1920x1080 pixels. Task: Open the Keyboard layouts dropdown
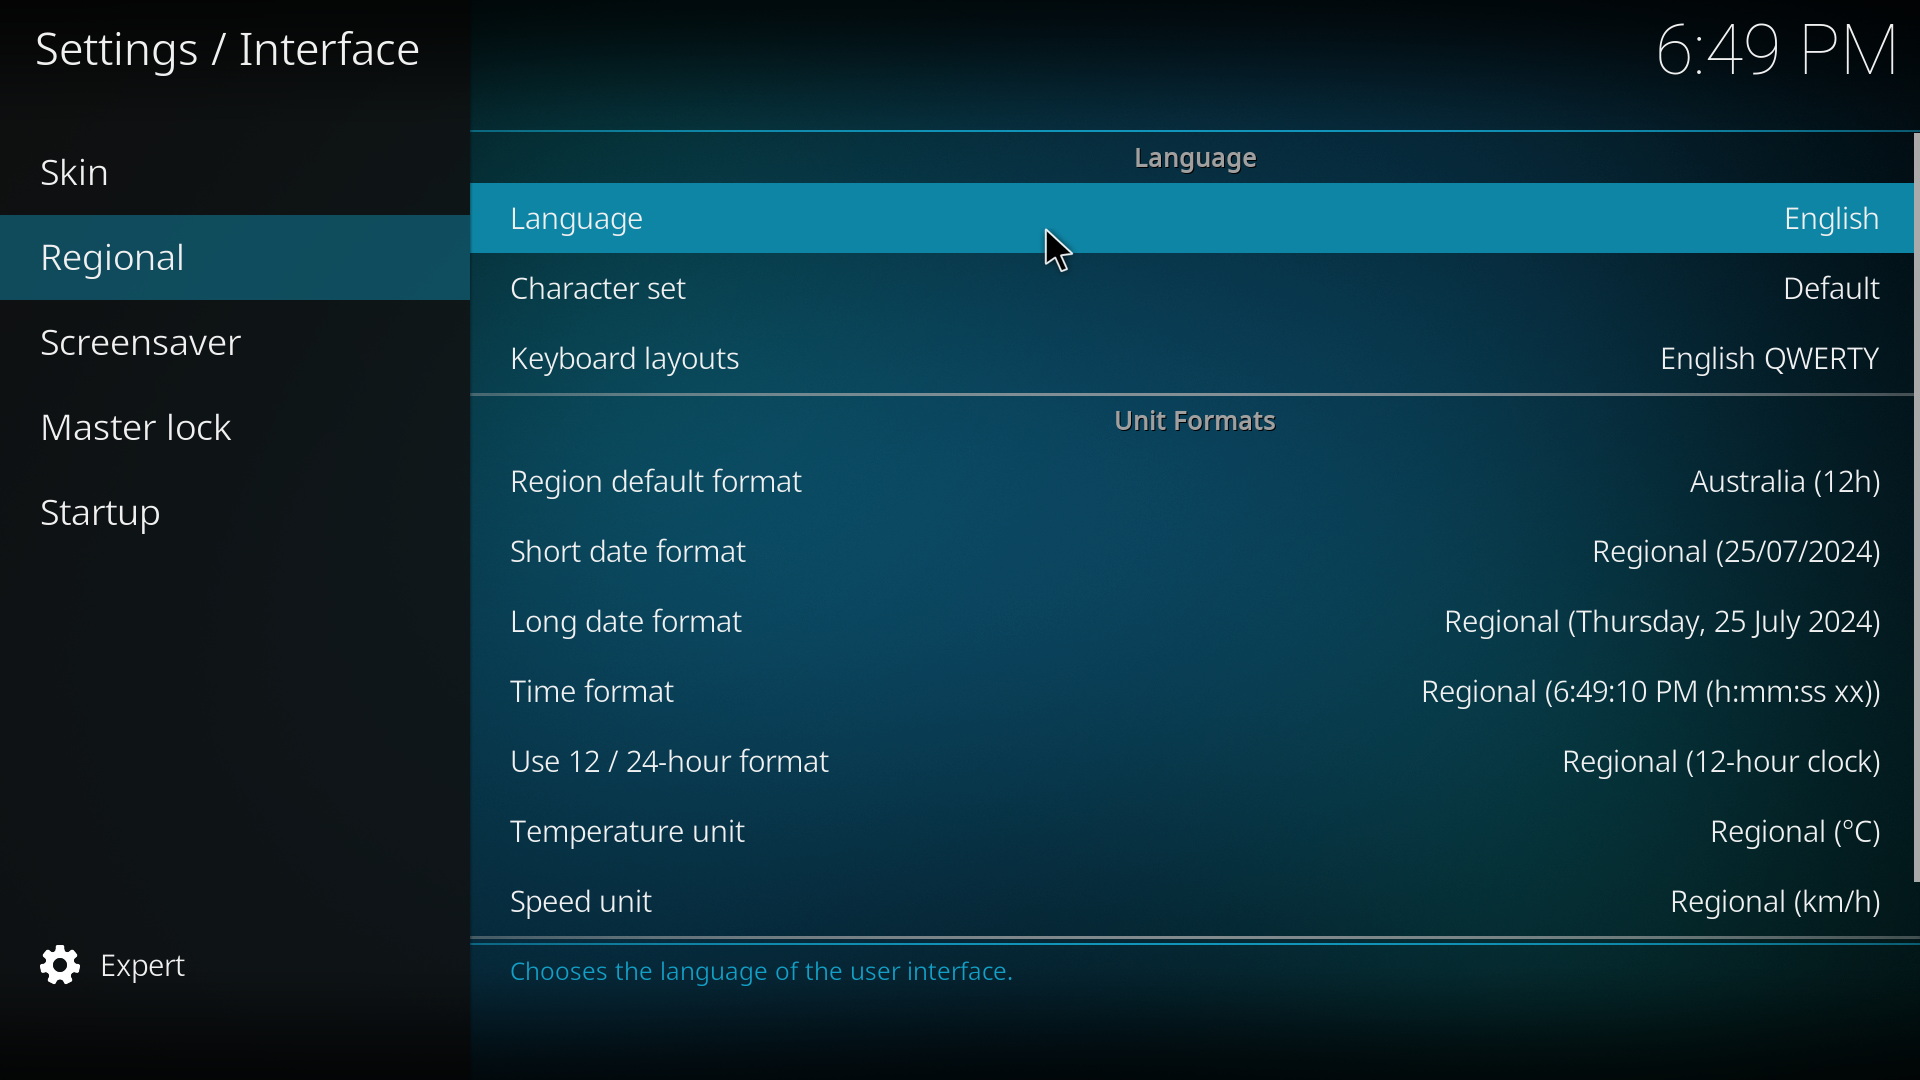tap(1195, 357)
